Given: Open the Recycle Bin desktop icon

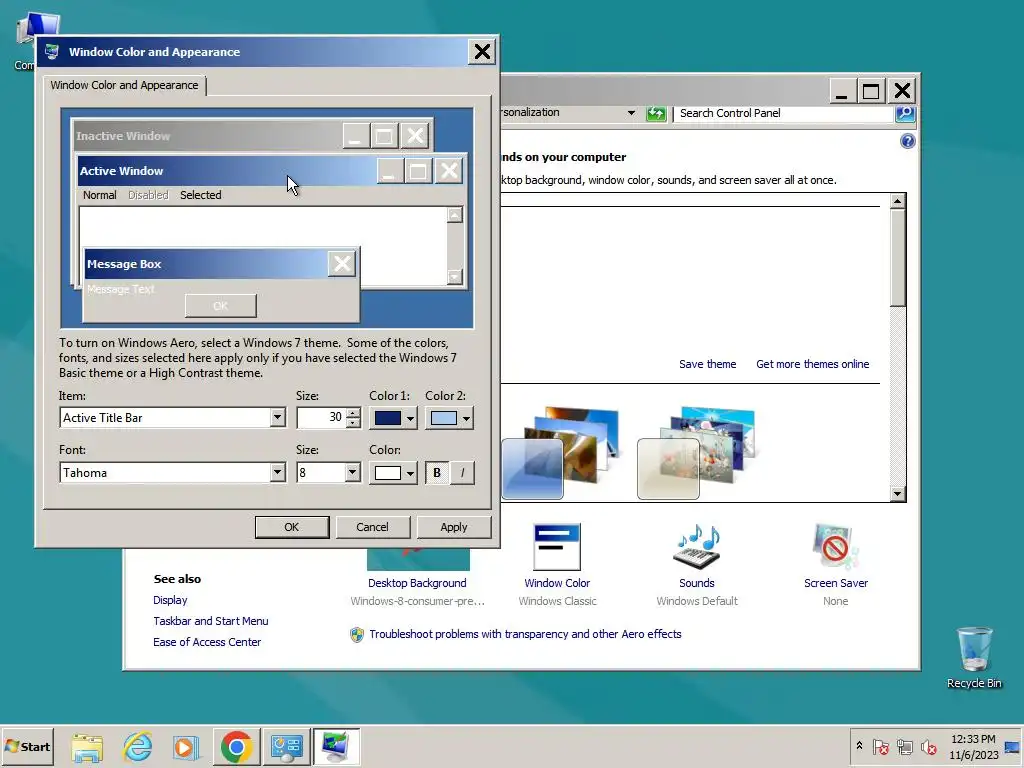Looking at the screenshot, I should click(974, 658).
